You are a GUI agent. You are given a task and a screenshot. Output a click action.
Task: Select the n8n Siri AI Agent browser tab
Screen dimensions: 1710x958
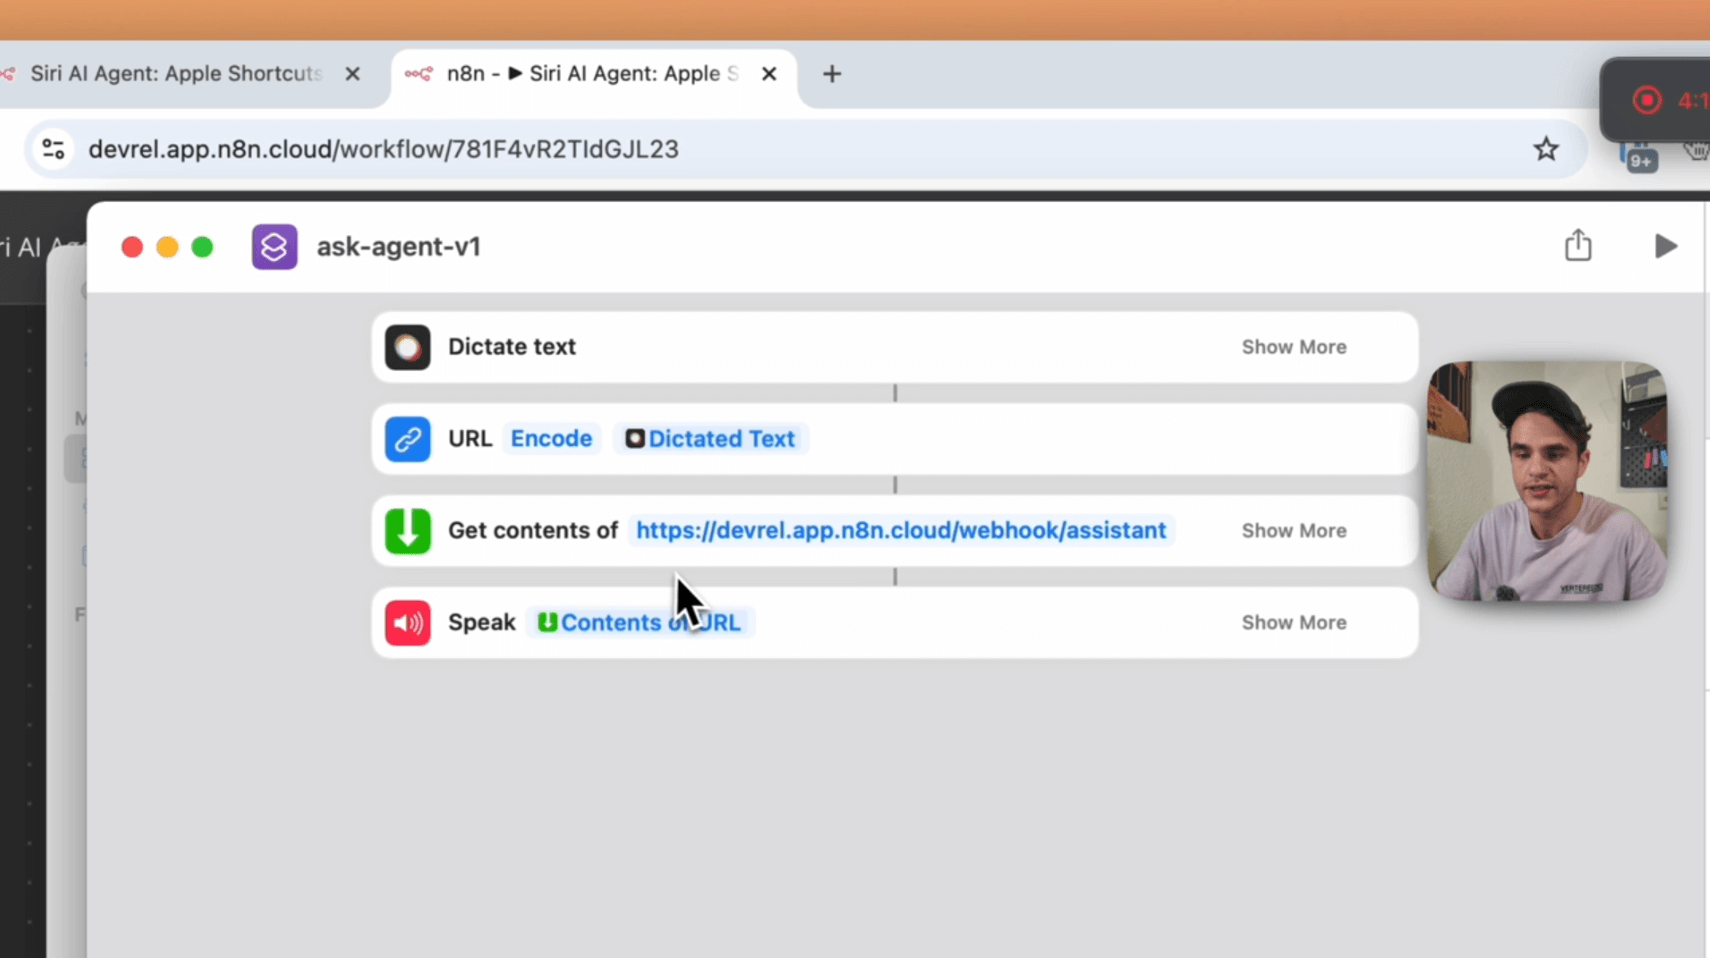[592, 74]
